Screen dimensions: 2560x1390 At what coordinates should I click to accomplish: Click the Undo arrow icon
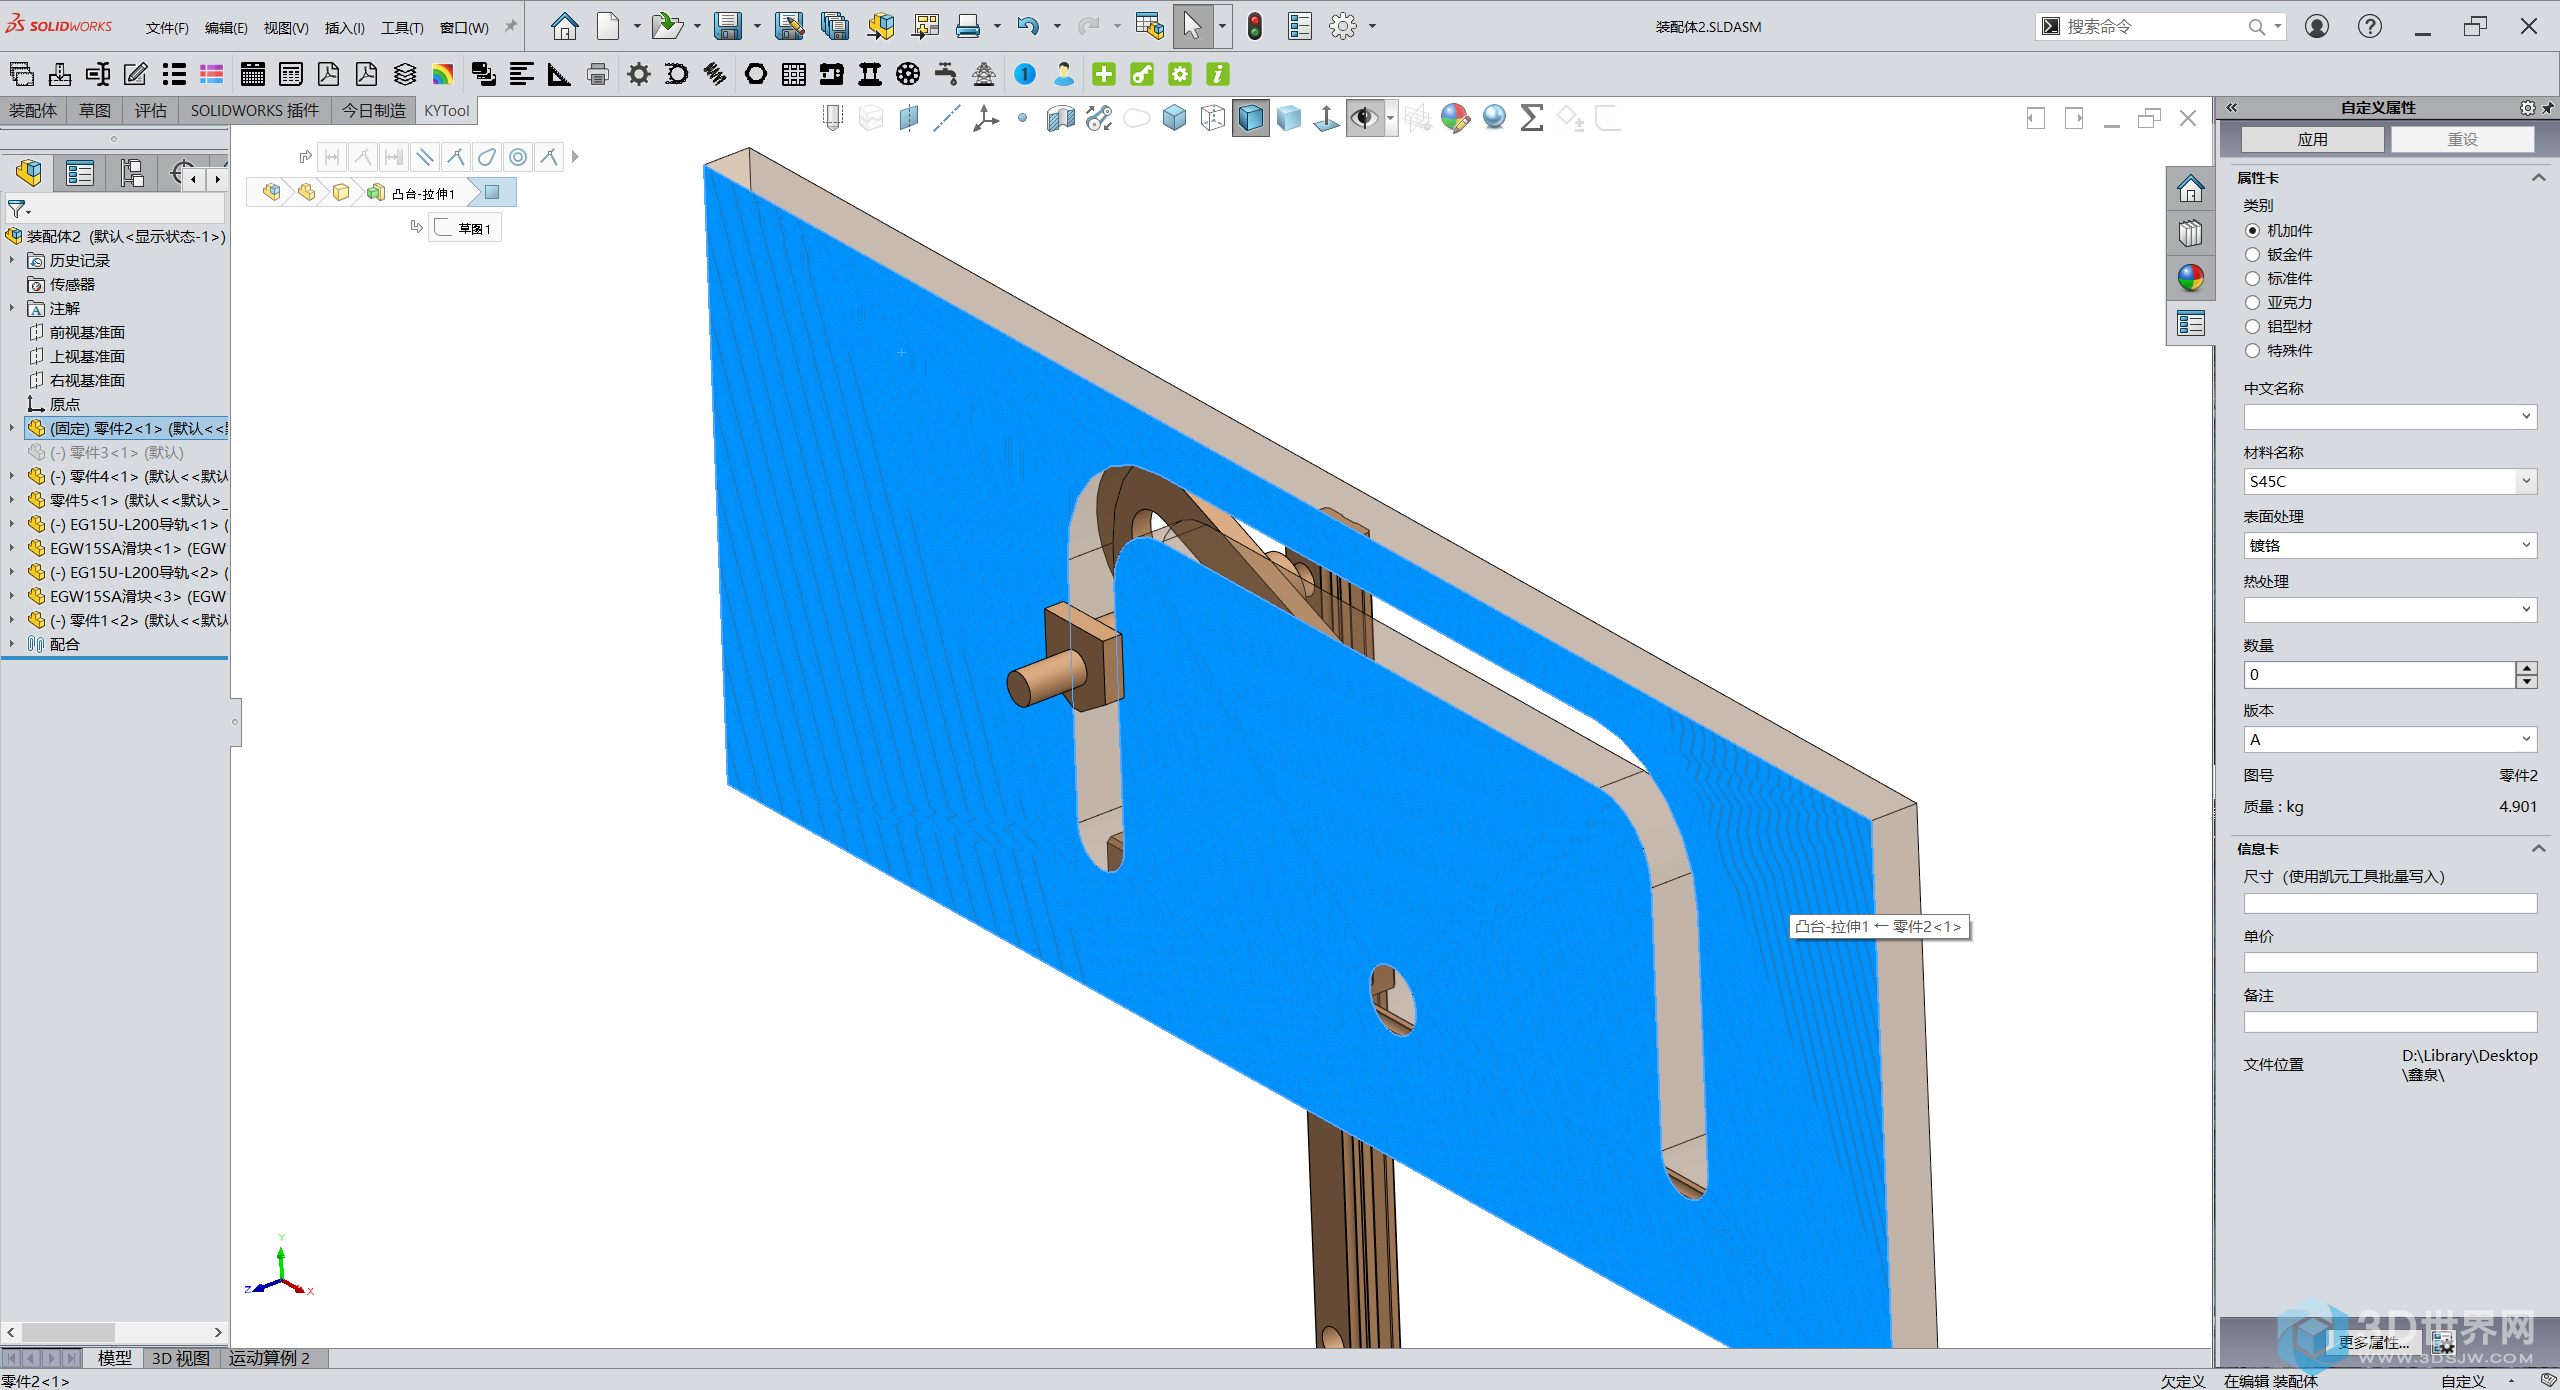1028,26
